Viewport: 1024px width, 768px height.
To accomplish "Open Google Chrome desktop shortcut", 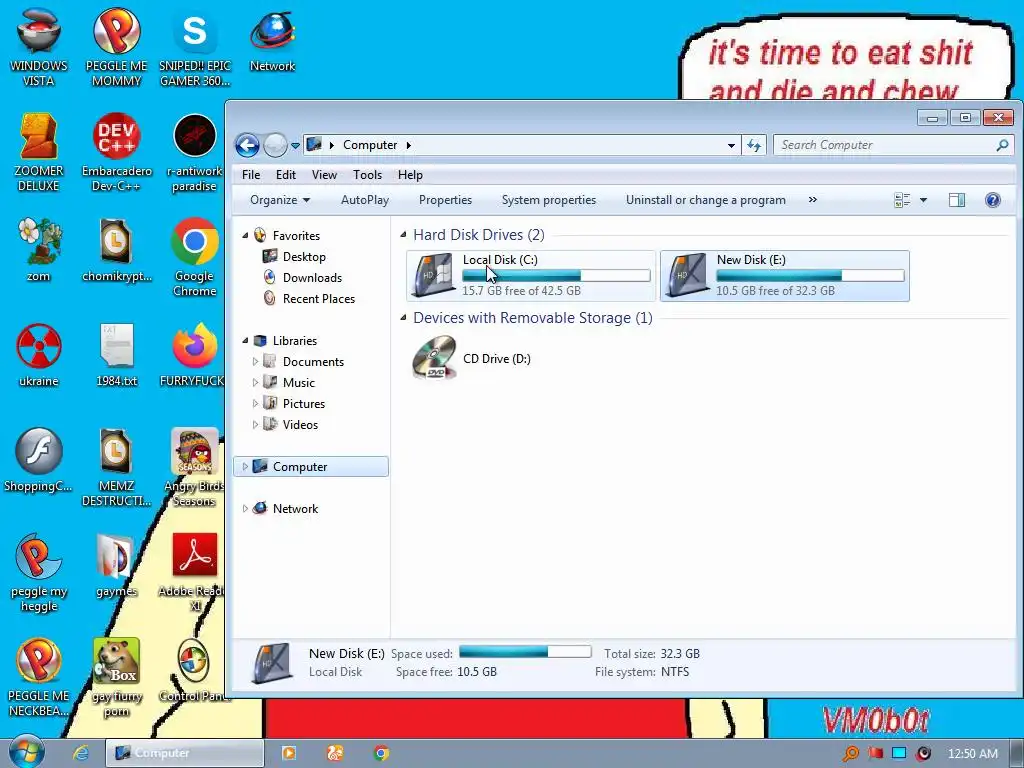I will 195,257.
